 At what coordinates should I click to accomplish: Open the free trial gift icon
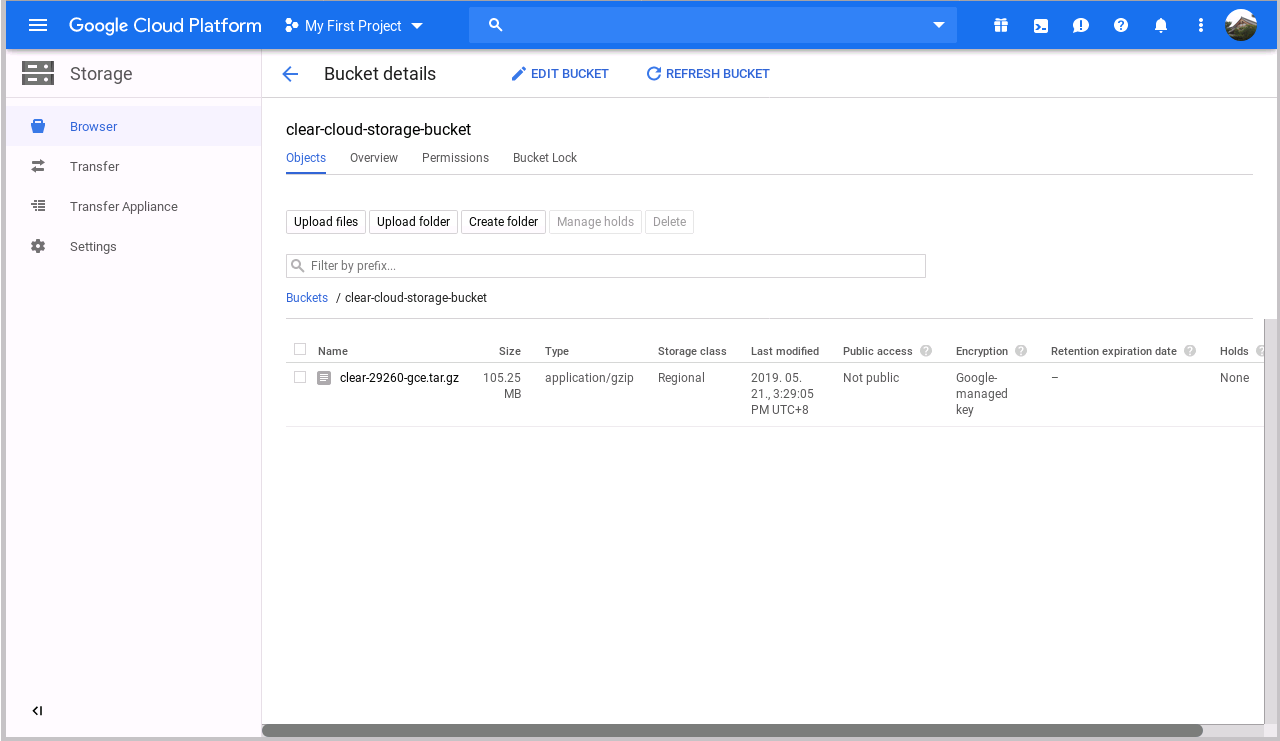pyautogui.click(x=1001, y=25)
